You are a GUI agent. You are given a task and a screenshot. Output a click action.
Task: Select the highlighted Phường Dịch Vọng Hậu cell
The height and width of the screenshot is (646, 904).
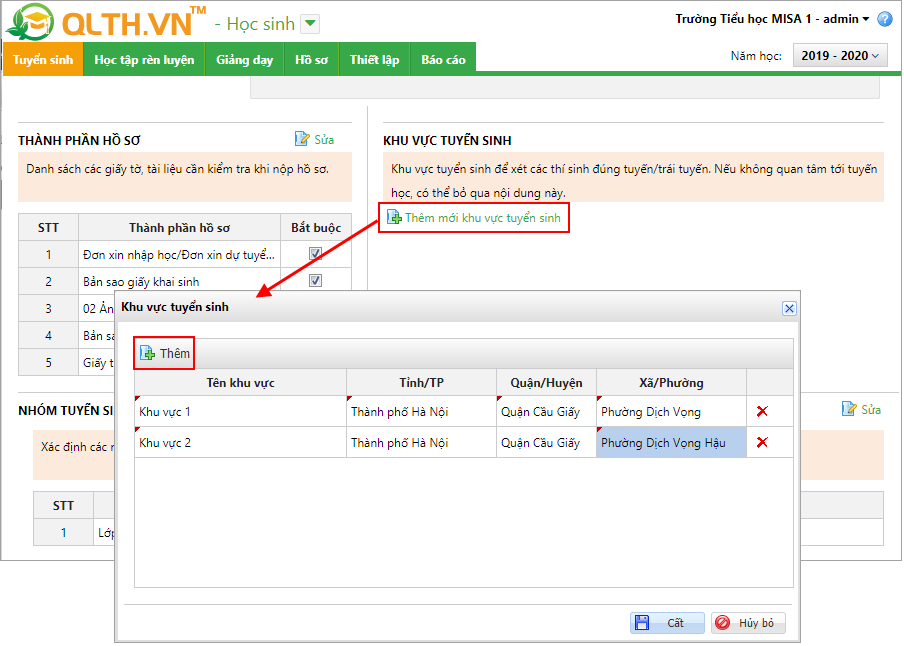672,442
